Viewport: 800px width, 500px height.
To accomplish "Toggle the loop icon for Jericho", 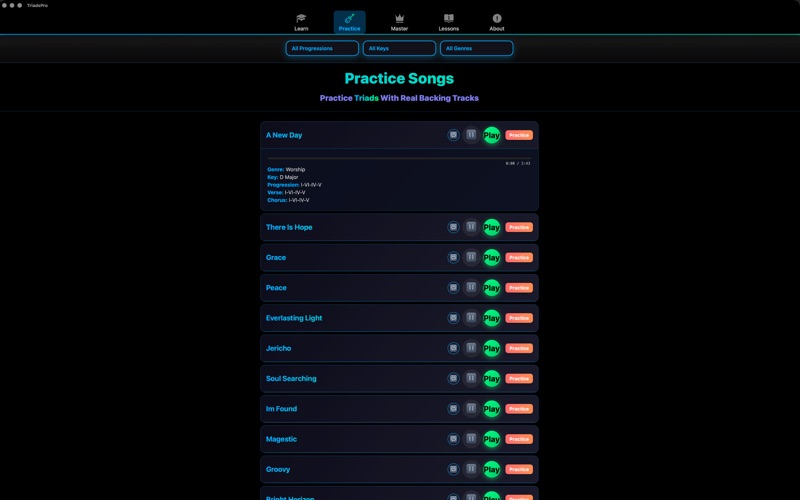I will pos(453,348).
